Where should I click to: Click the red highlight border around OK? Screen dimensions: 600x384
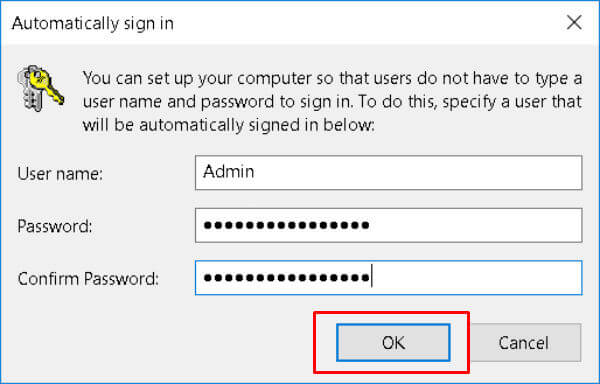(391, 313)
